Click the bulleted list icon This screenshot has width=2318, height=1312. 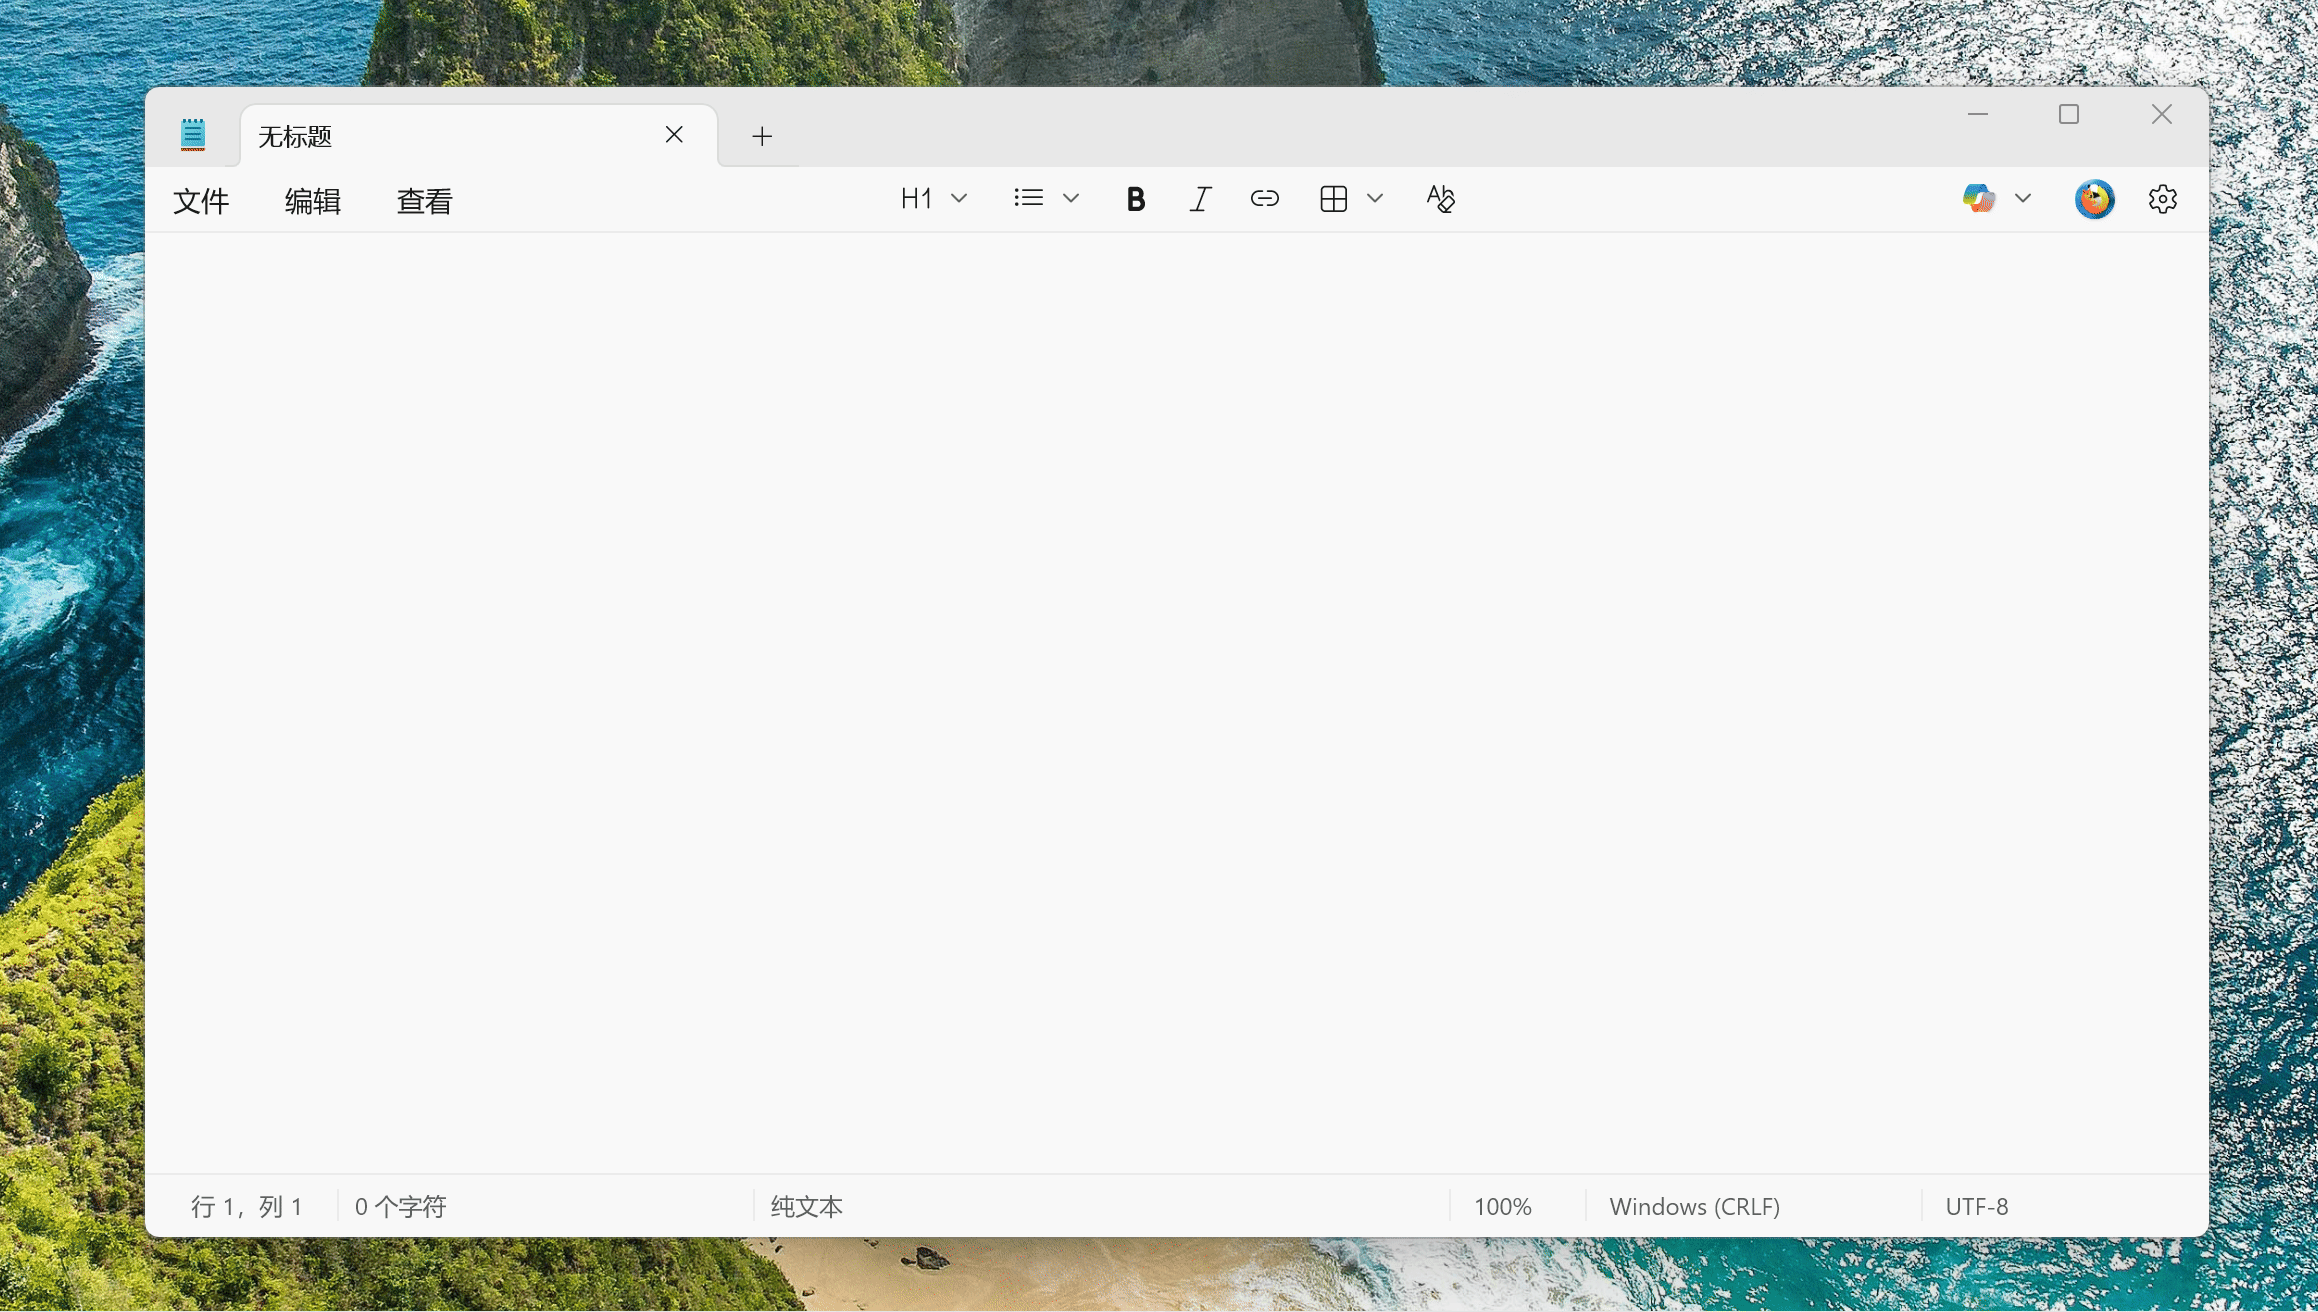[1028, 198]
